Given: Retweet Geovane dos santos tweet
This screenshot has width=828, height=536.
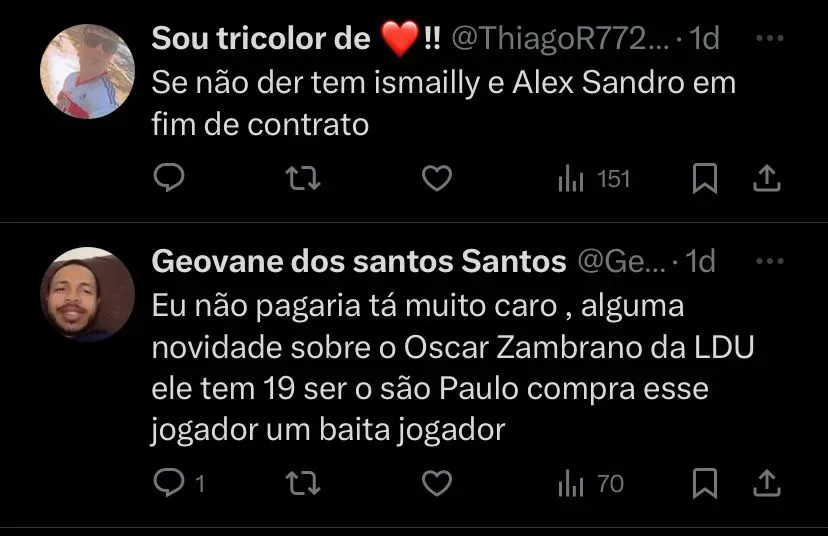Looking at the screenshot, I should coord(303,483).
